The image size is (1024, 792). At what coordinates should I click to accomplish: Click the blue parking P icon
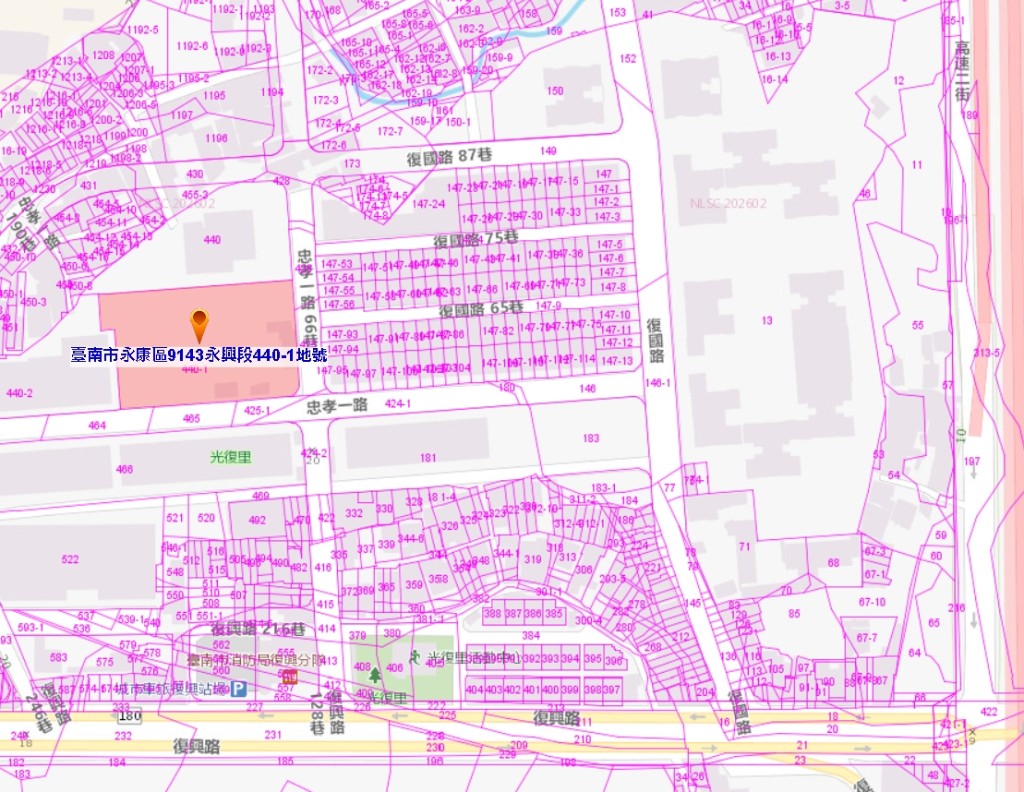pos(239,688)
